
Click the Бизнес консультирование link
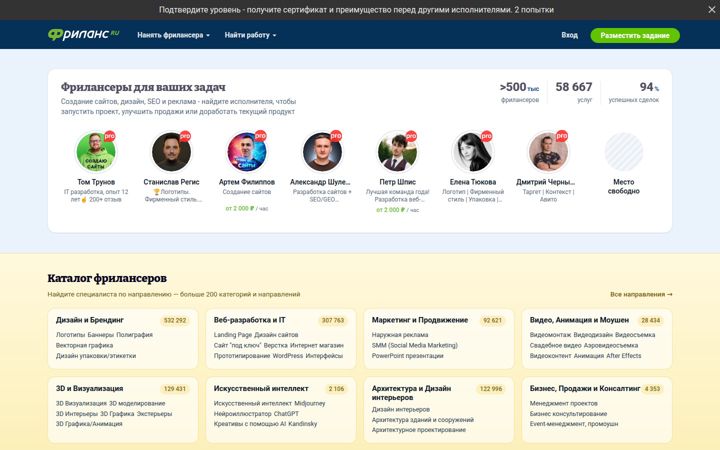(568, 414)
